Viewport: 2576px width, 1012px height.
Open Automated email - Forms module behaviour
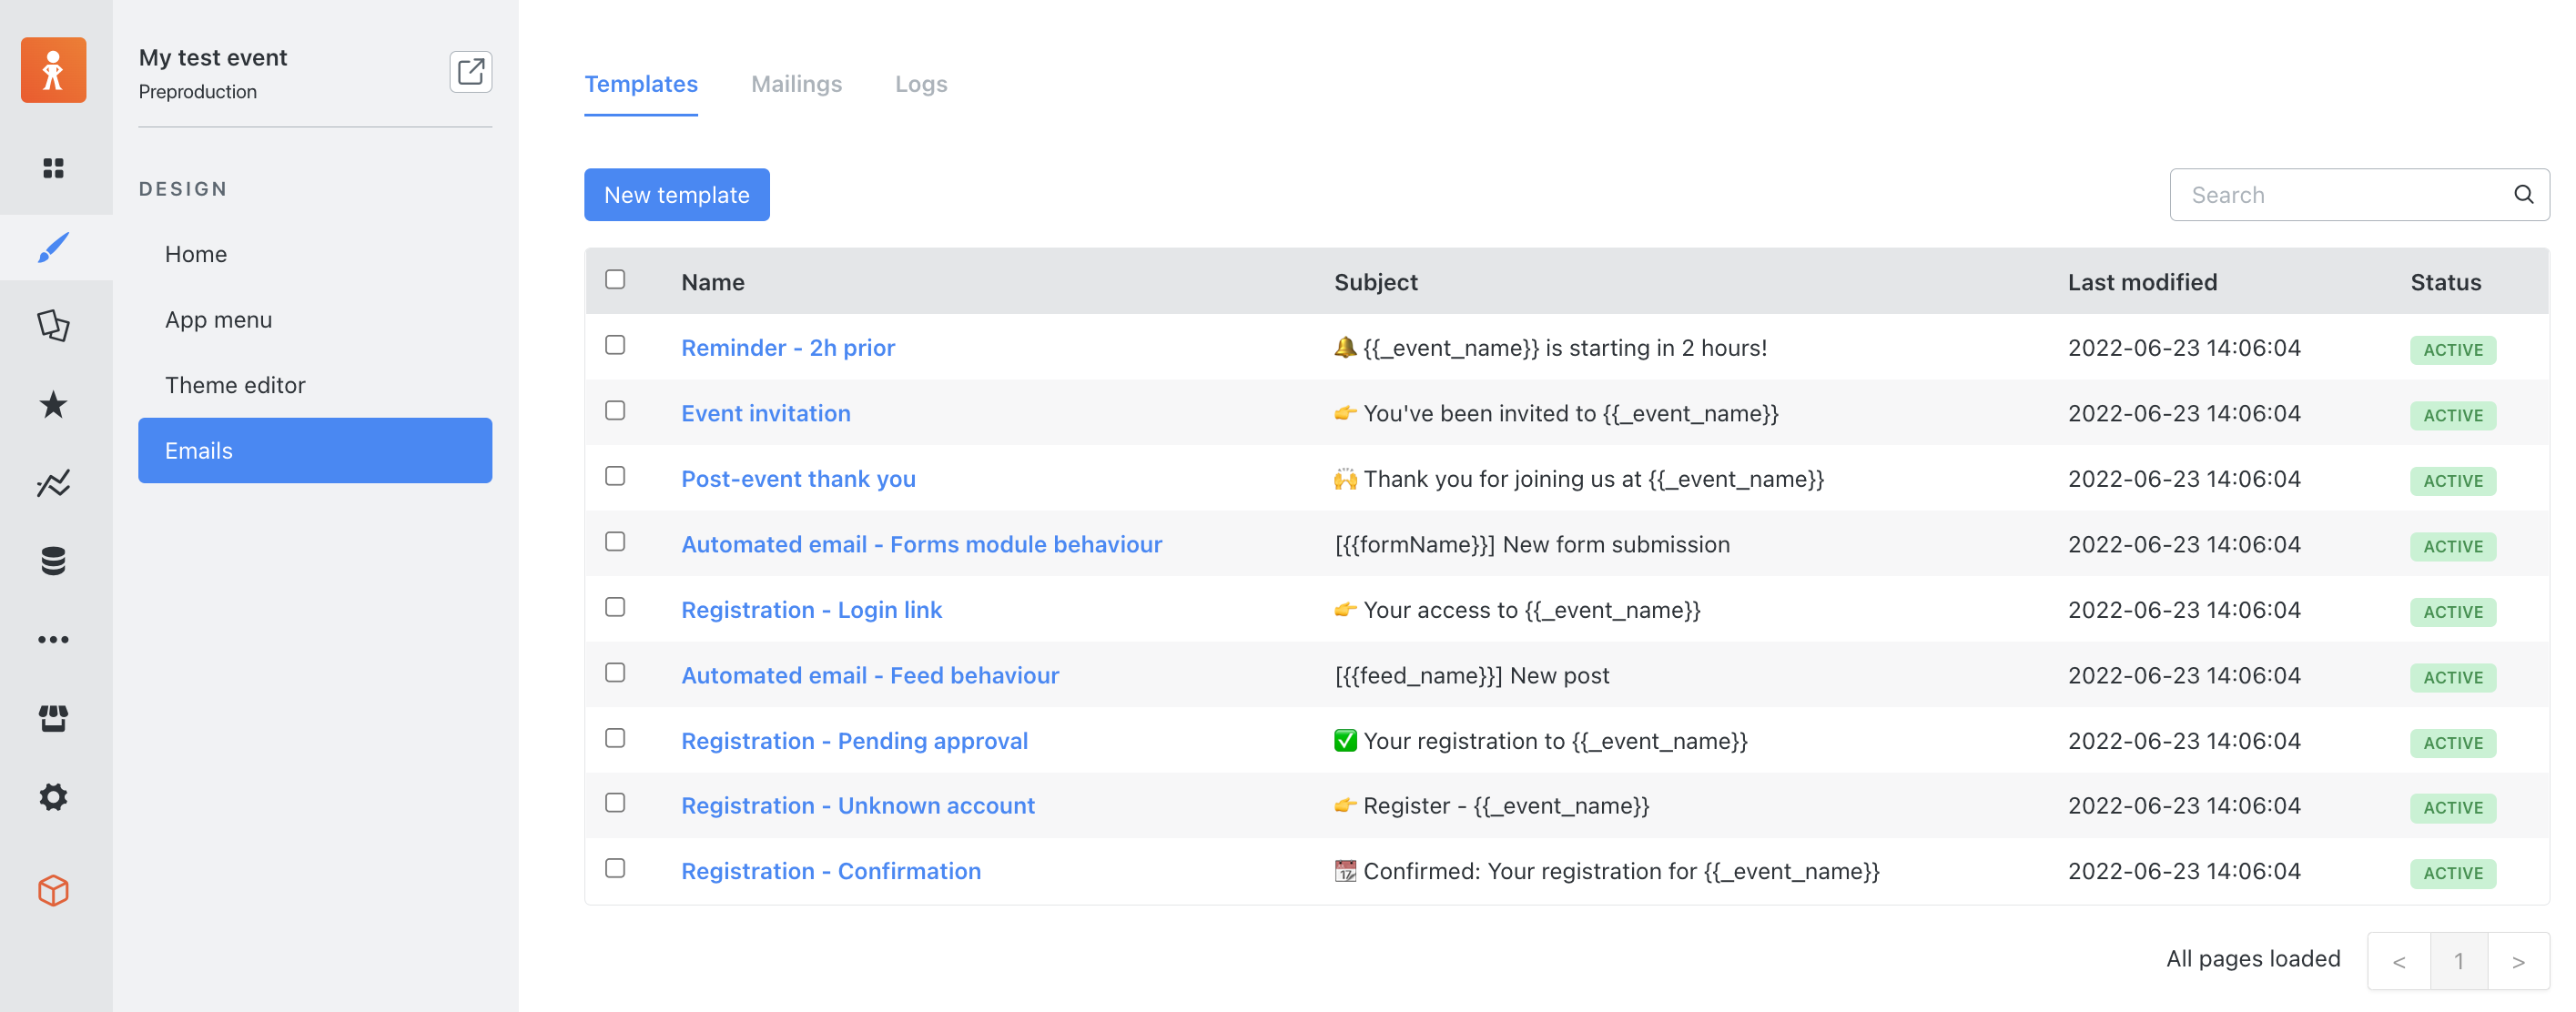(921, 545)
